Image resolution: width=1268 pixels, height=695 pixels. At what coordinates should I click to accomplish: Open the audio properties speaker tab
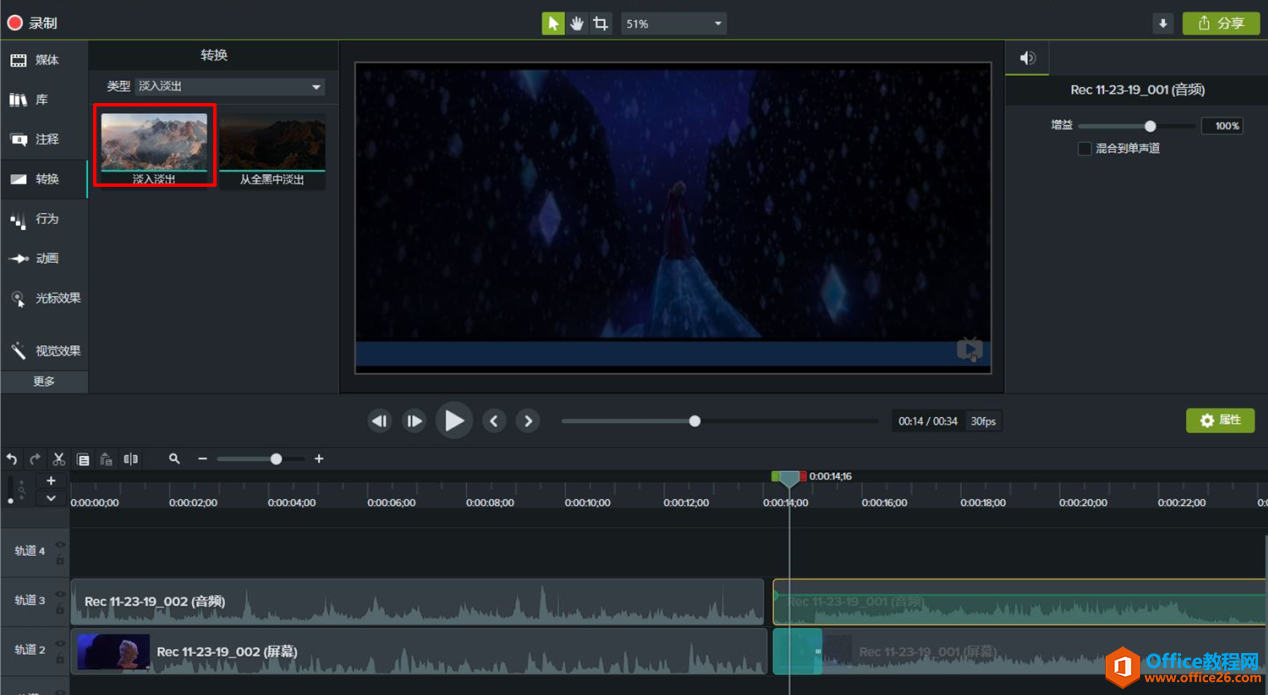(x=1027, y=58)
